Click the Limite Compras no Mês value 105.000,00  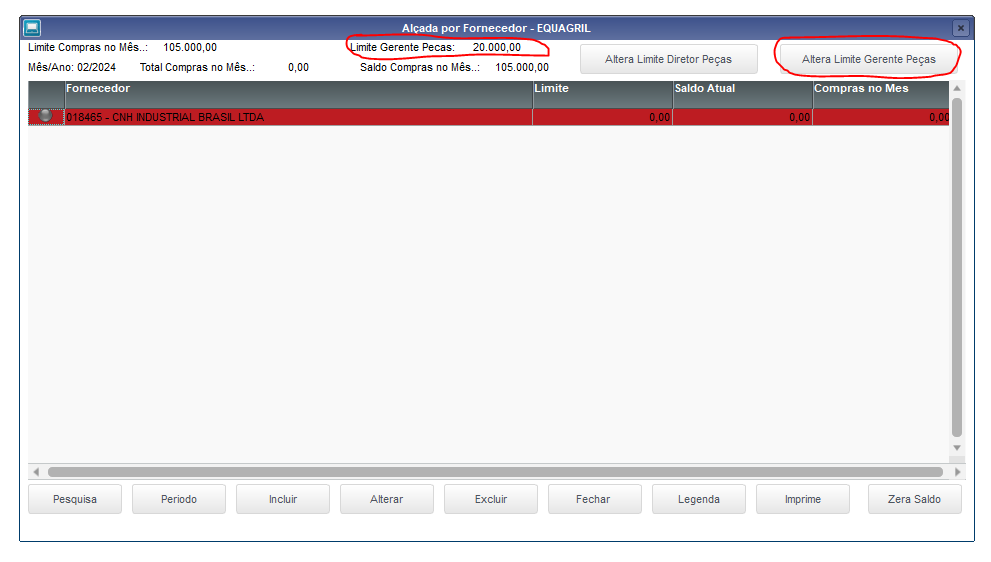(190, 47)
